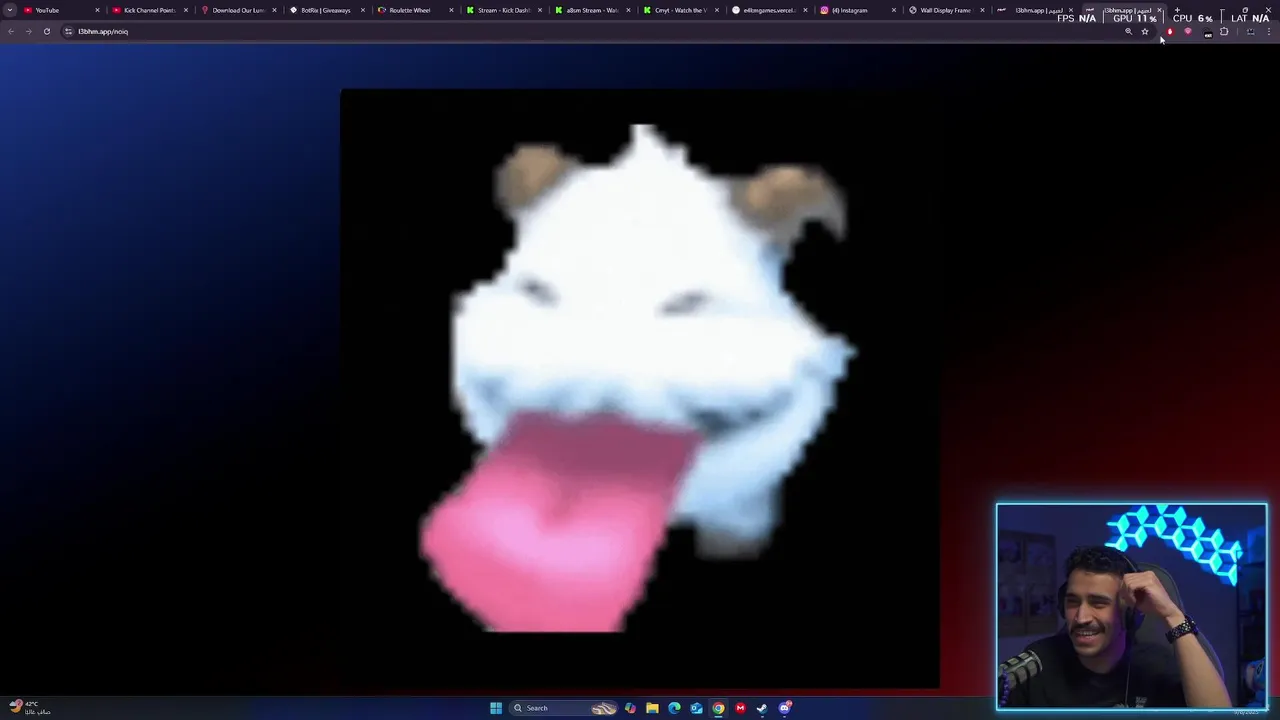Image resolution: width=1280 pixels, height=720 pixels.
Task: Open Steam from the taskbar
Action: tap(762, 708)
